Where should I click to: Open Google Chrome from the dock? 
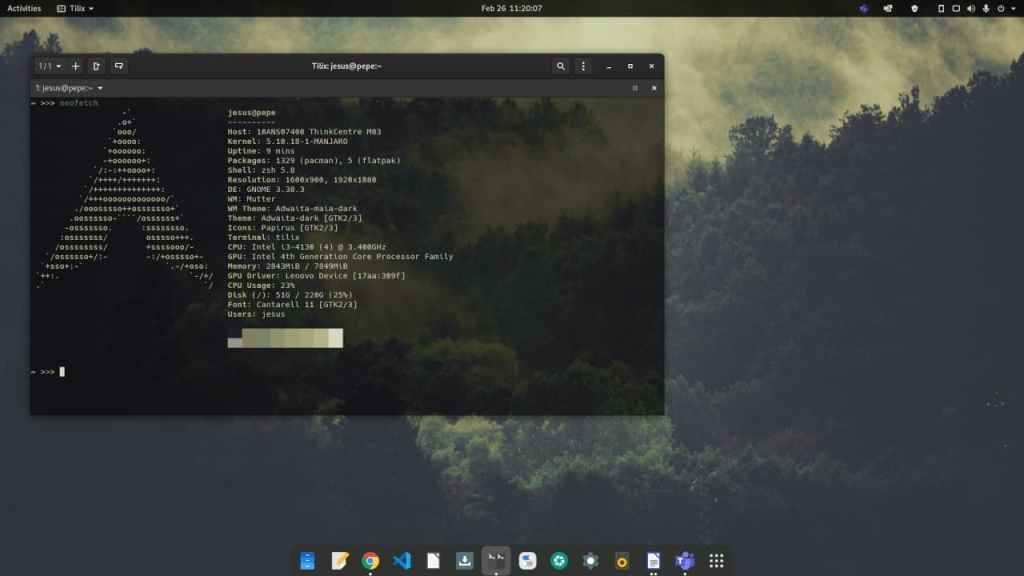point(370,561)
